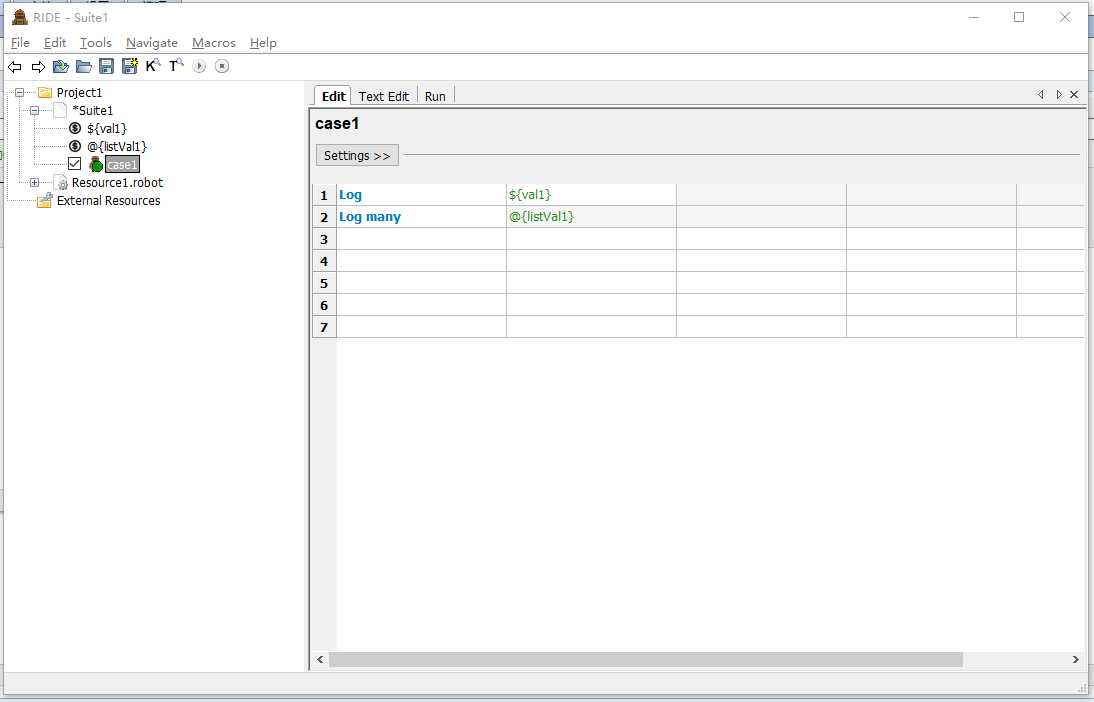
Task: Expand the Settings >> section
Action: (x=357, y=156)
